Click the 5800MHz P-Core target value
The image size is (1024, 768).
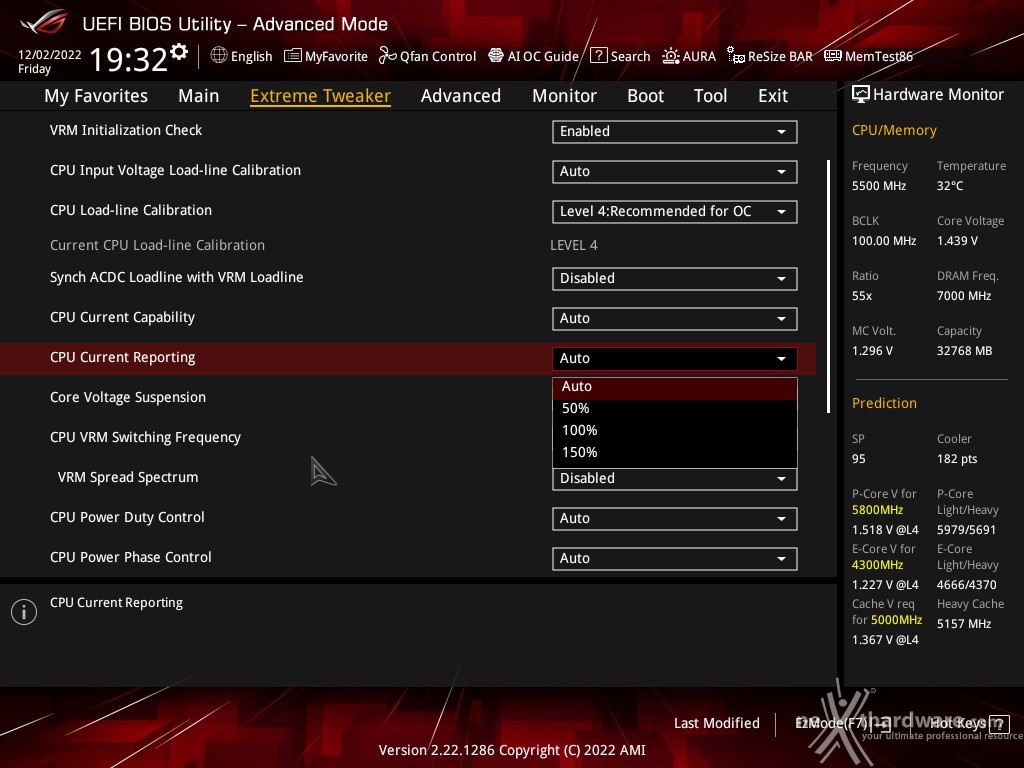point(877,510)
